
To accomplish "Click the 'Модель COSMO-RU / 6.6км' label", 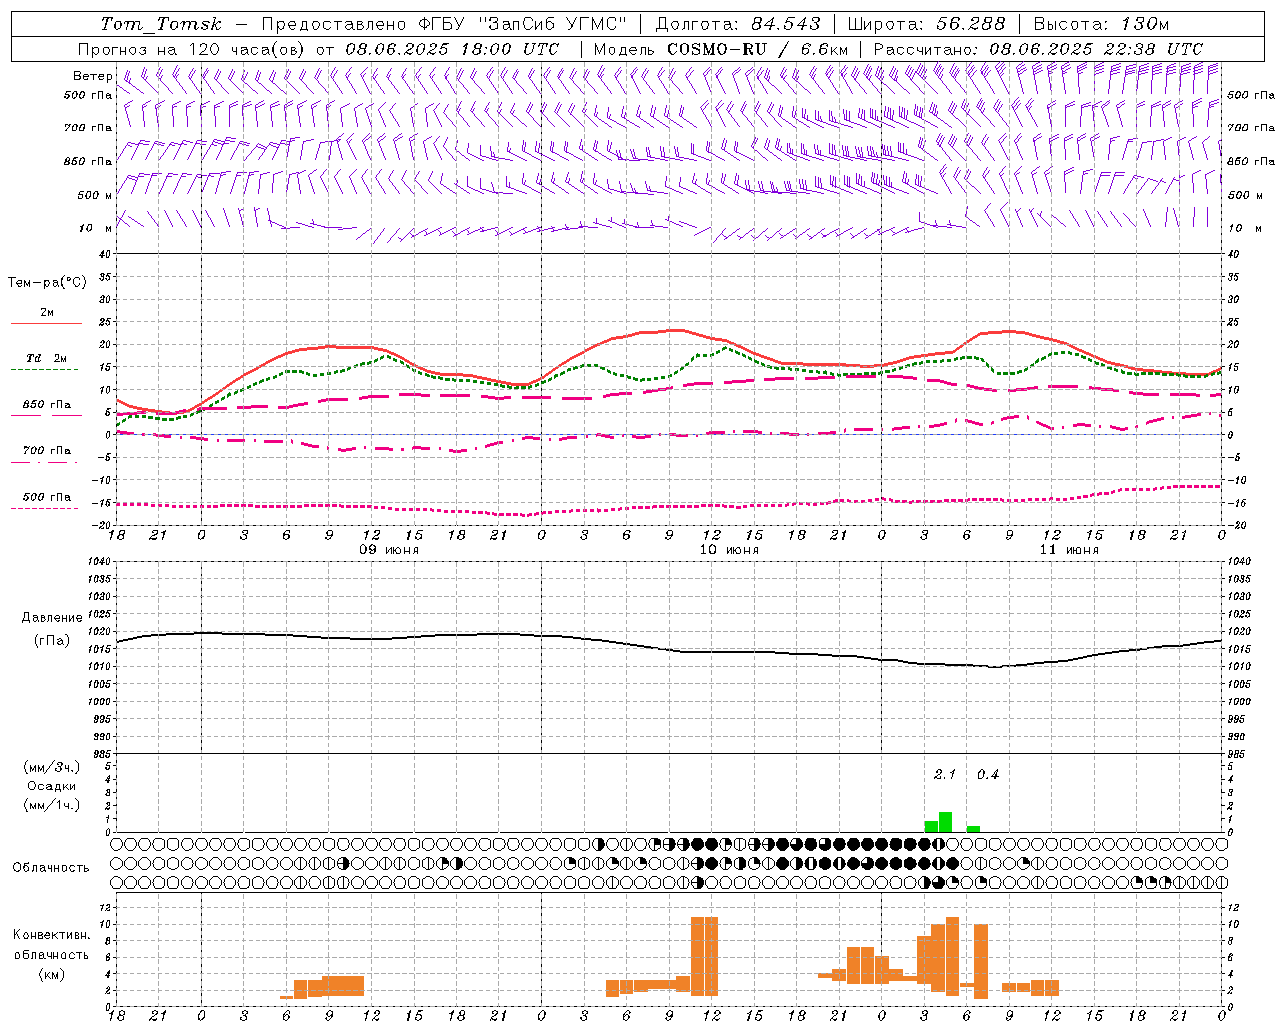I will pyautogui.click(x=721, y=49).
